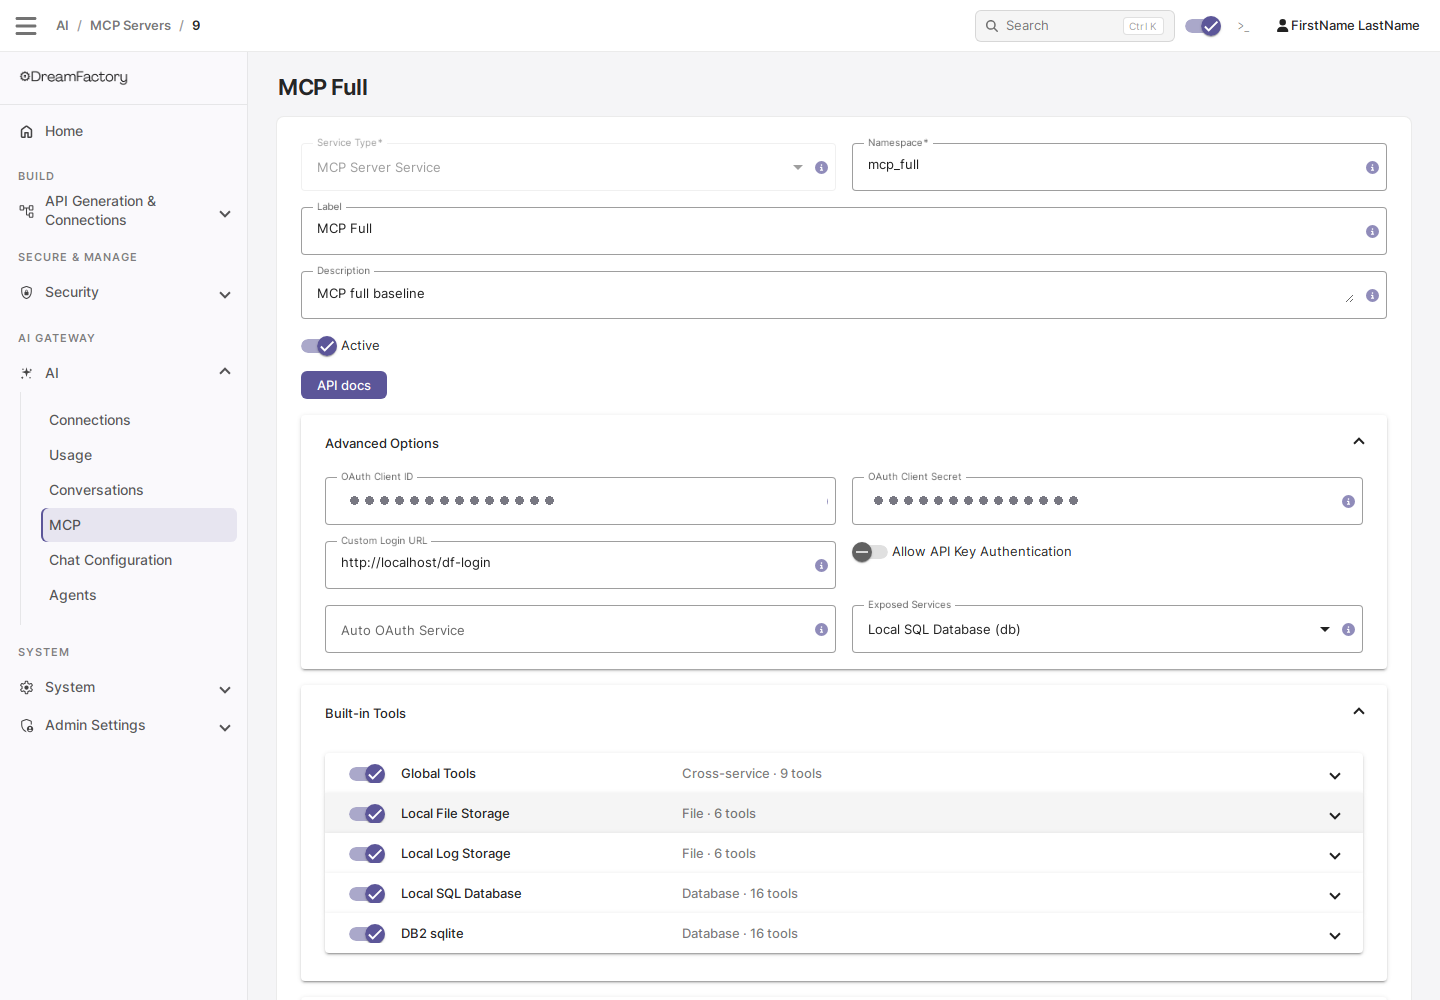Viewport: 1440px width, 1000px height.
Task: Open the hamburger navigation menu
Action: (x=26, y=26)
